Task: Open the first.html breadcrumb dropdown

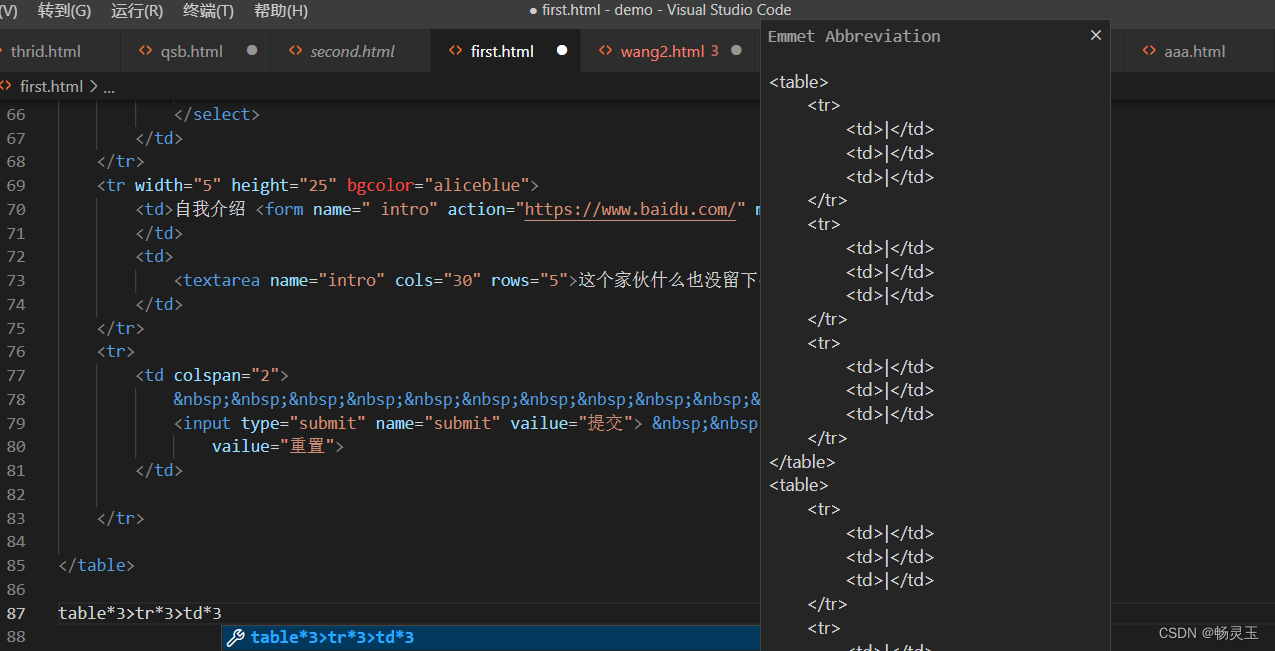Action: (52, 86)
